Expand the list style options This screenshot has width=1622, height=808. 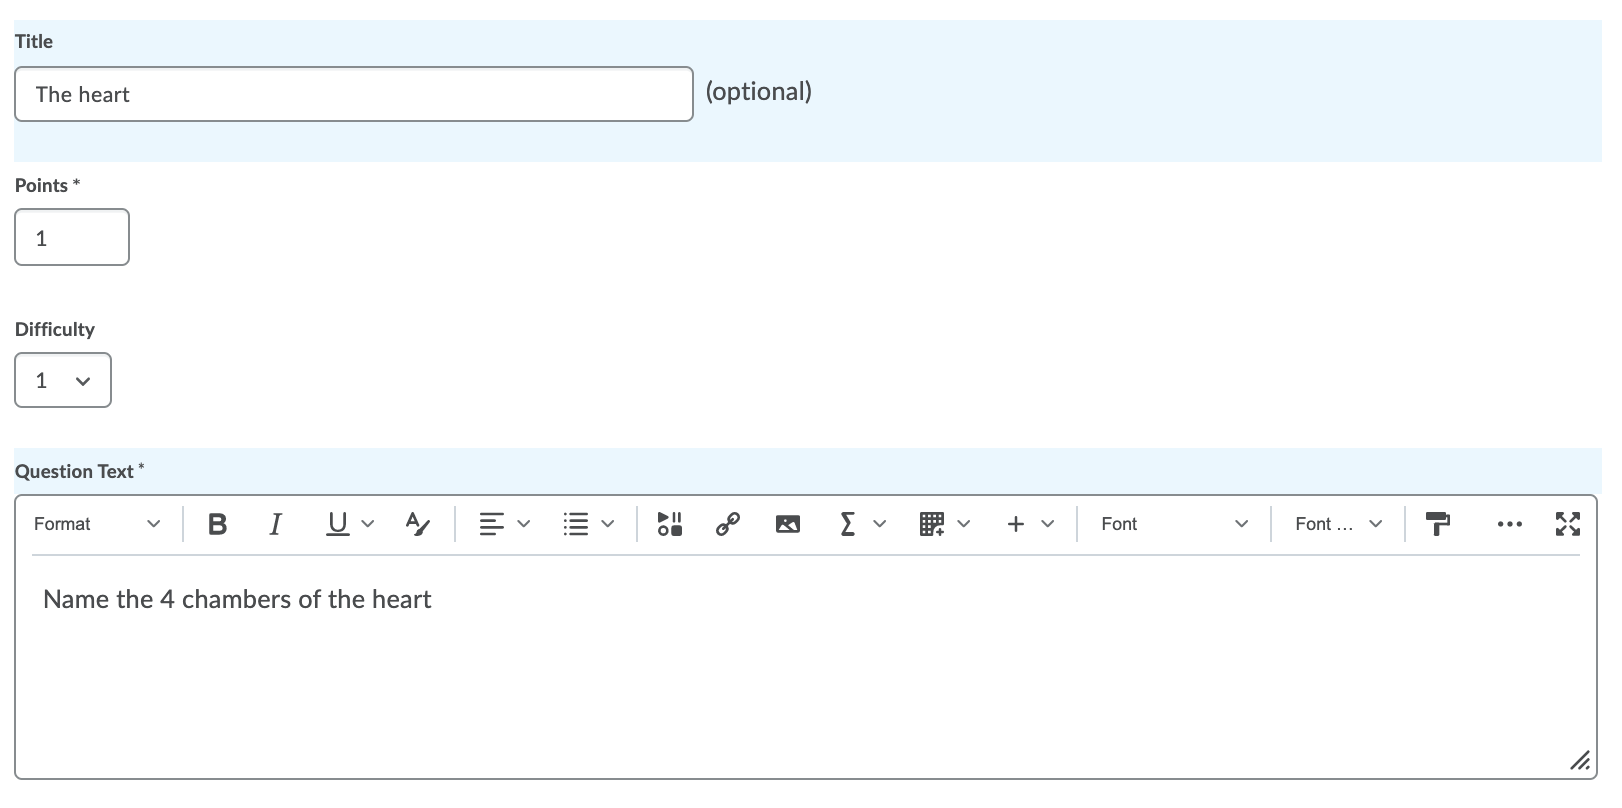[588, 524]
